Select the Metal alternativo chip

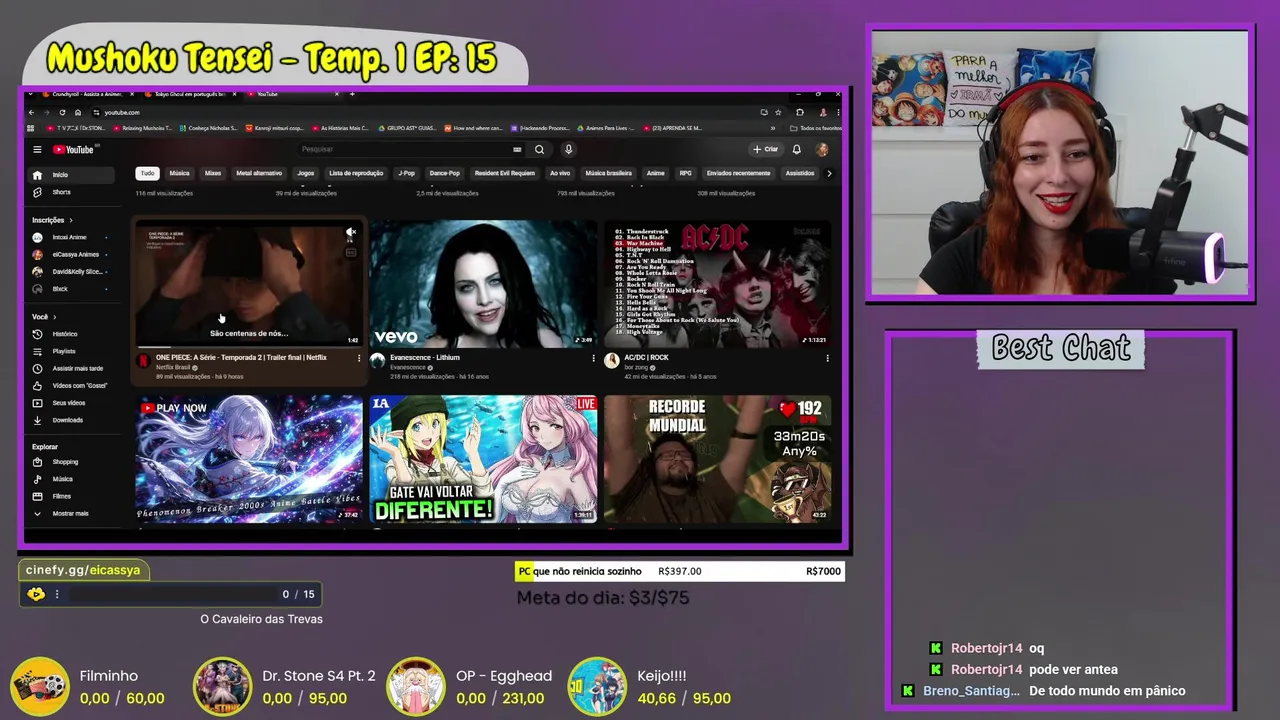[259, 173]
